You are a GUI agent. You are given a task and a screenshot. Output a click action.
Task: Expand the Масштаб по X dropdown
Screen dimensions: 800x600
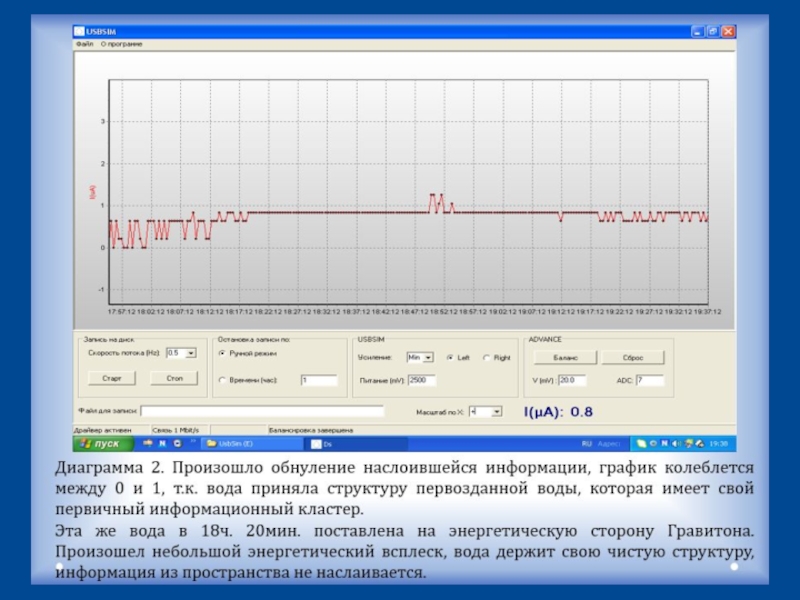[497, 411]
